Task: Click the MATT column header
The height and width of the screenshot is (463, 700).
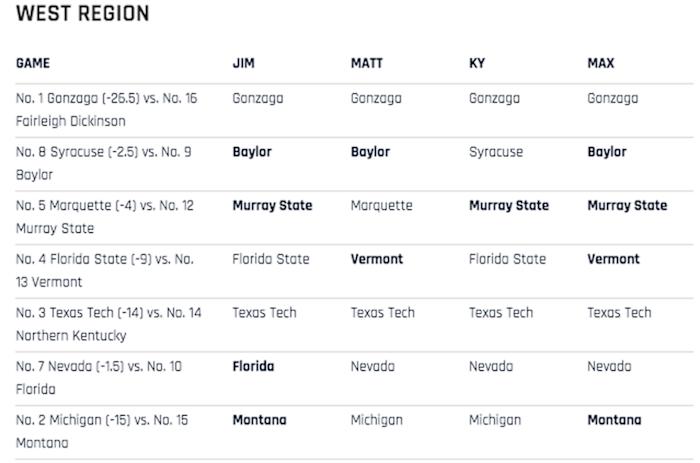Action: pos(366,63)
